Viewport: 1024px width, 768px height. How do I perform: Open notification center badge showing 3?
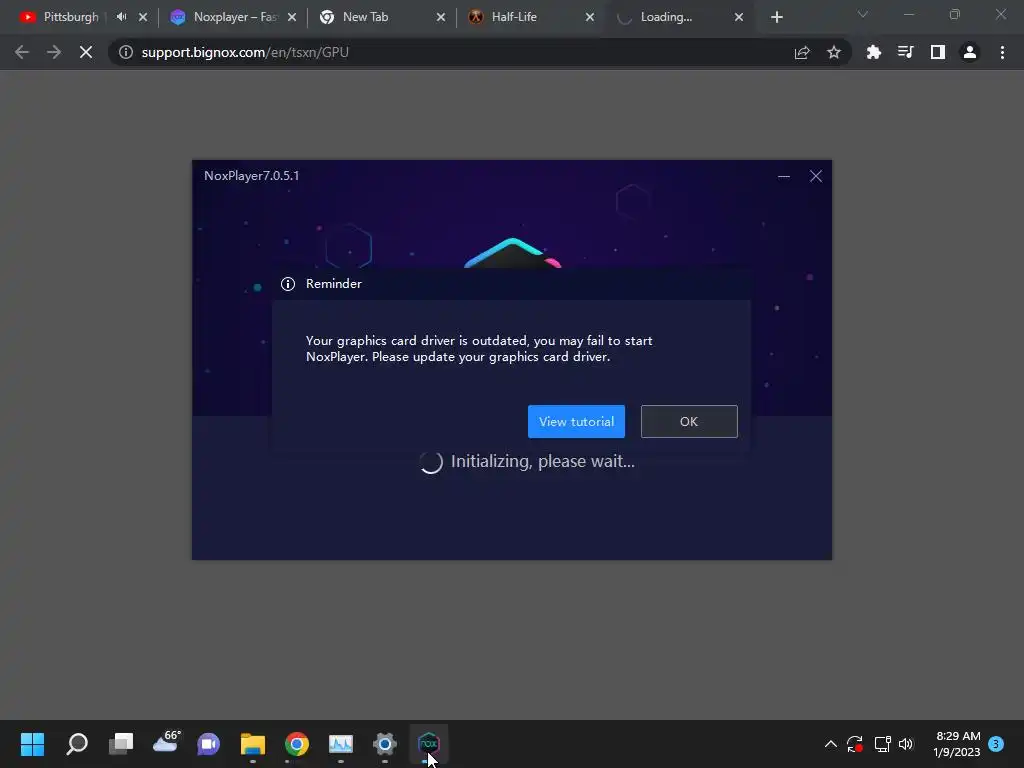[x=996, y=744]
